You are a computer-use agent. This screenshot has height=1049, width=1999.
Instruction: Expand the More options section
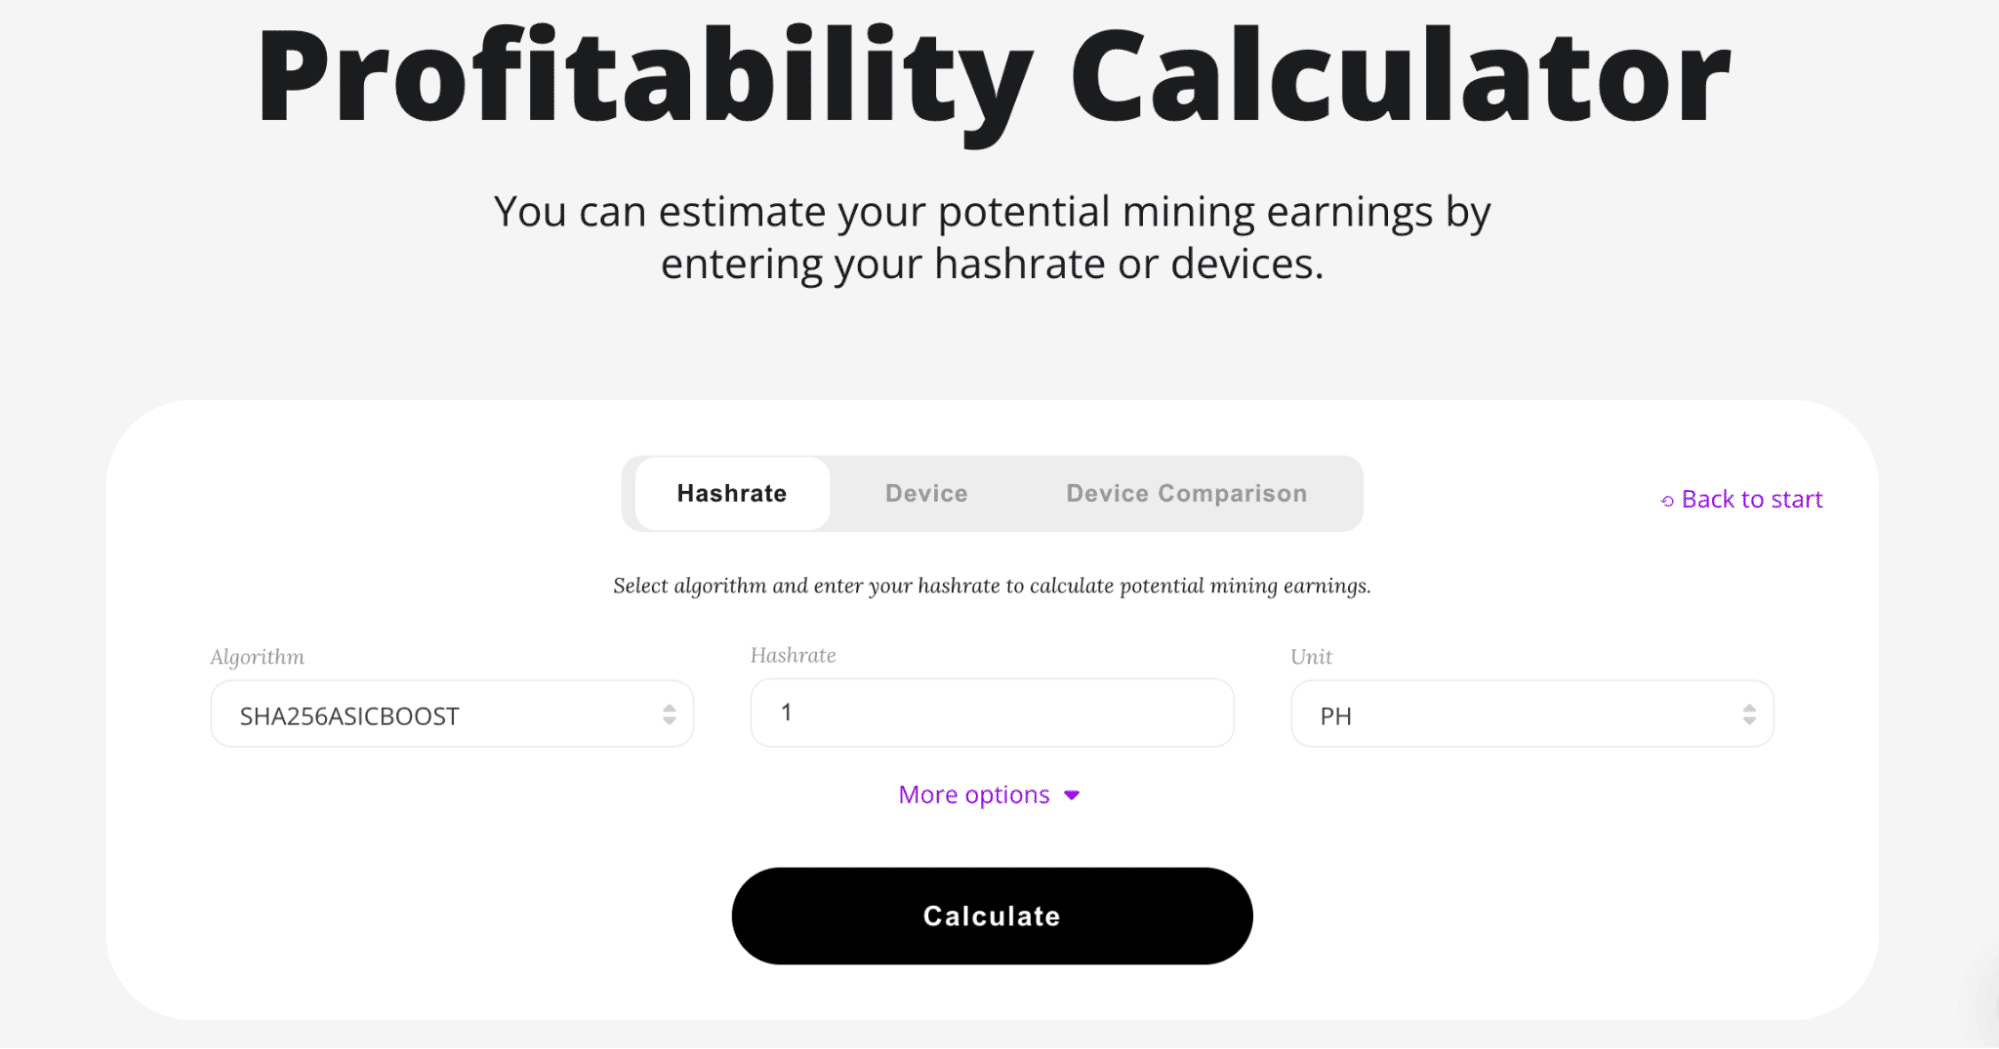[x=989, y=794]
